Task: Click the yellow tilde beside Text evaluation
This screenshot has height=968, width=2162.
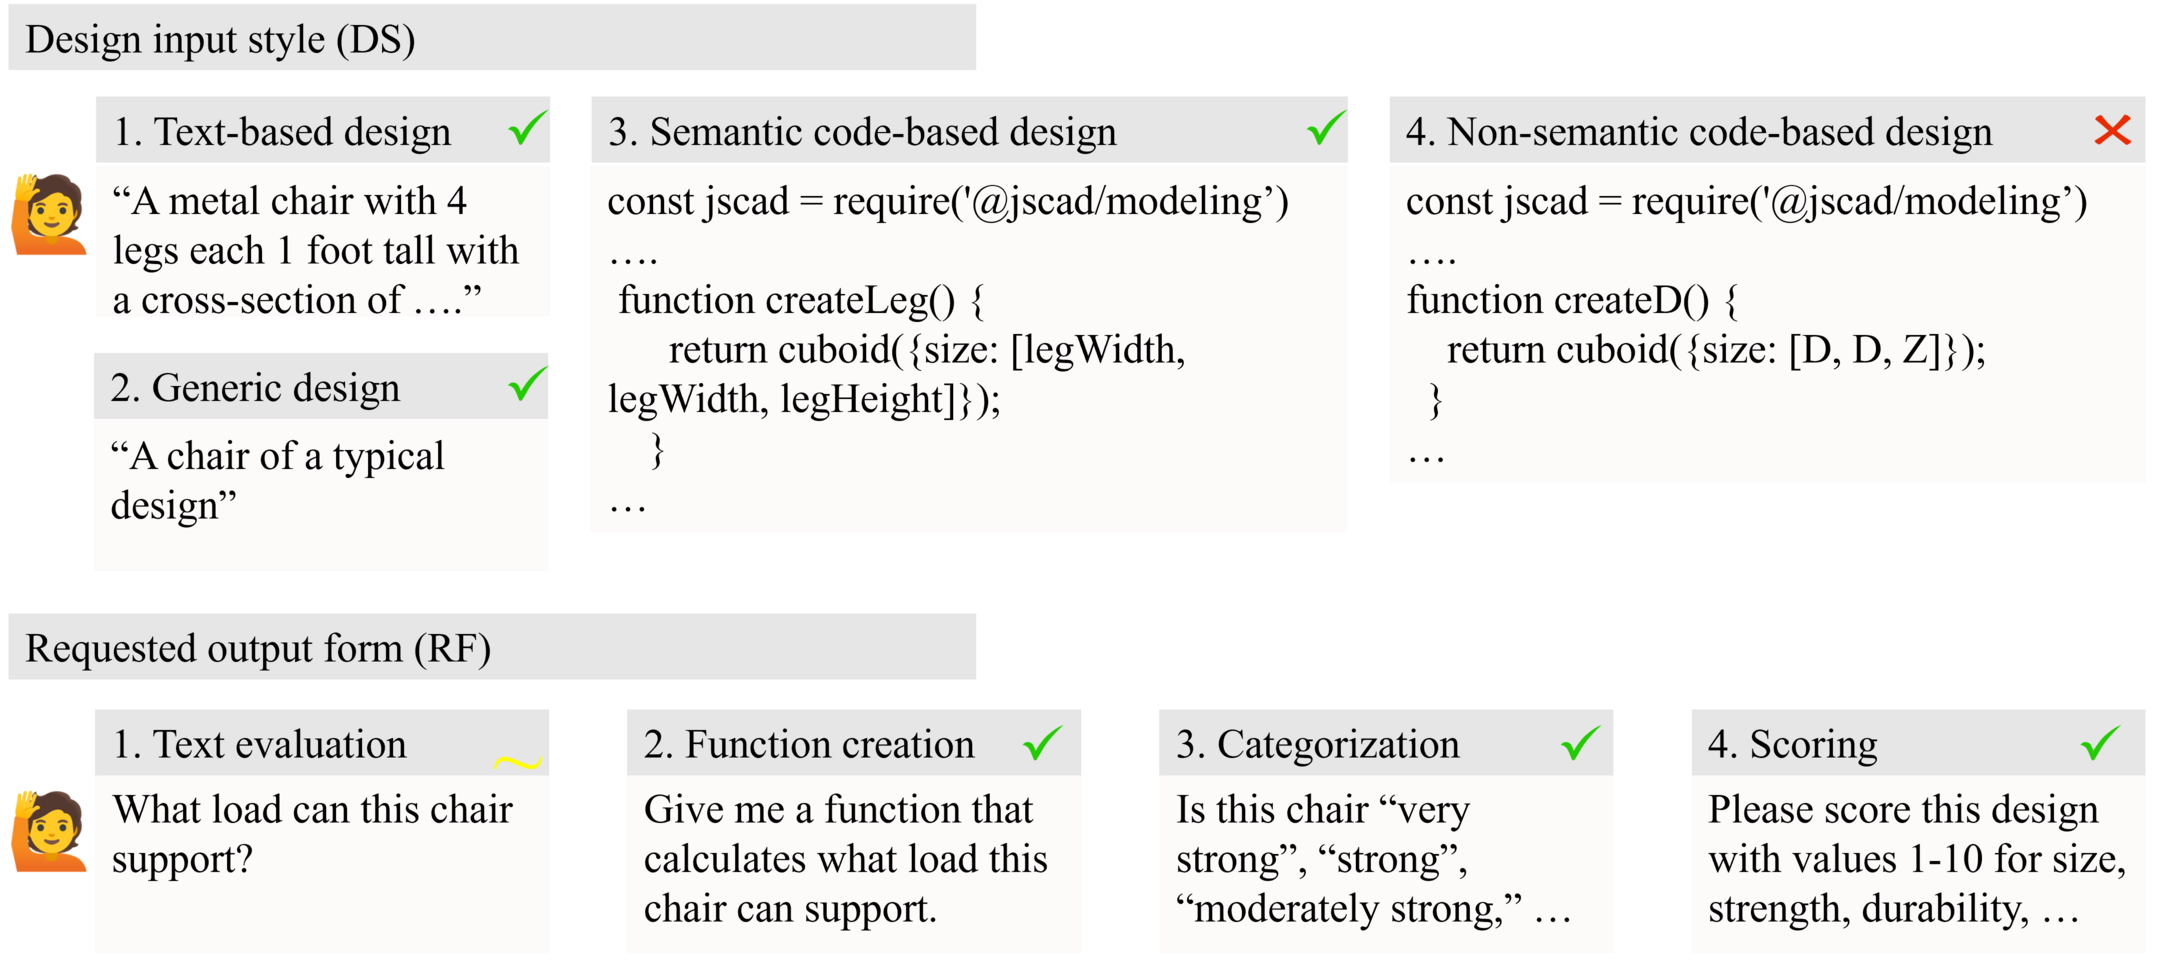Action: (x=518, y=763)
